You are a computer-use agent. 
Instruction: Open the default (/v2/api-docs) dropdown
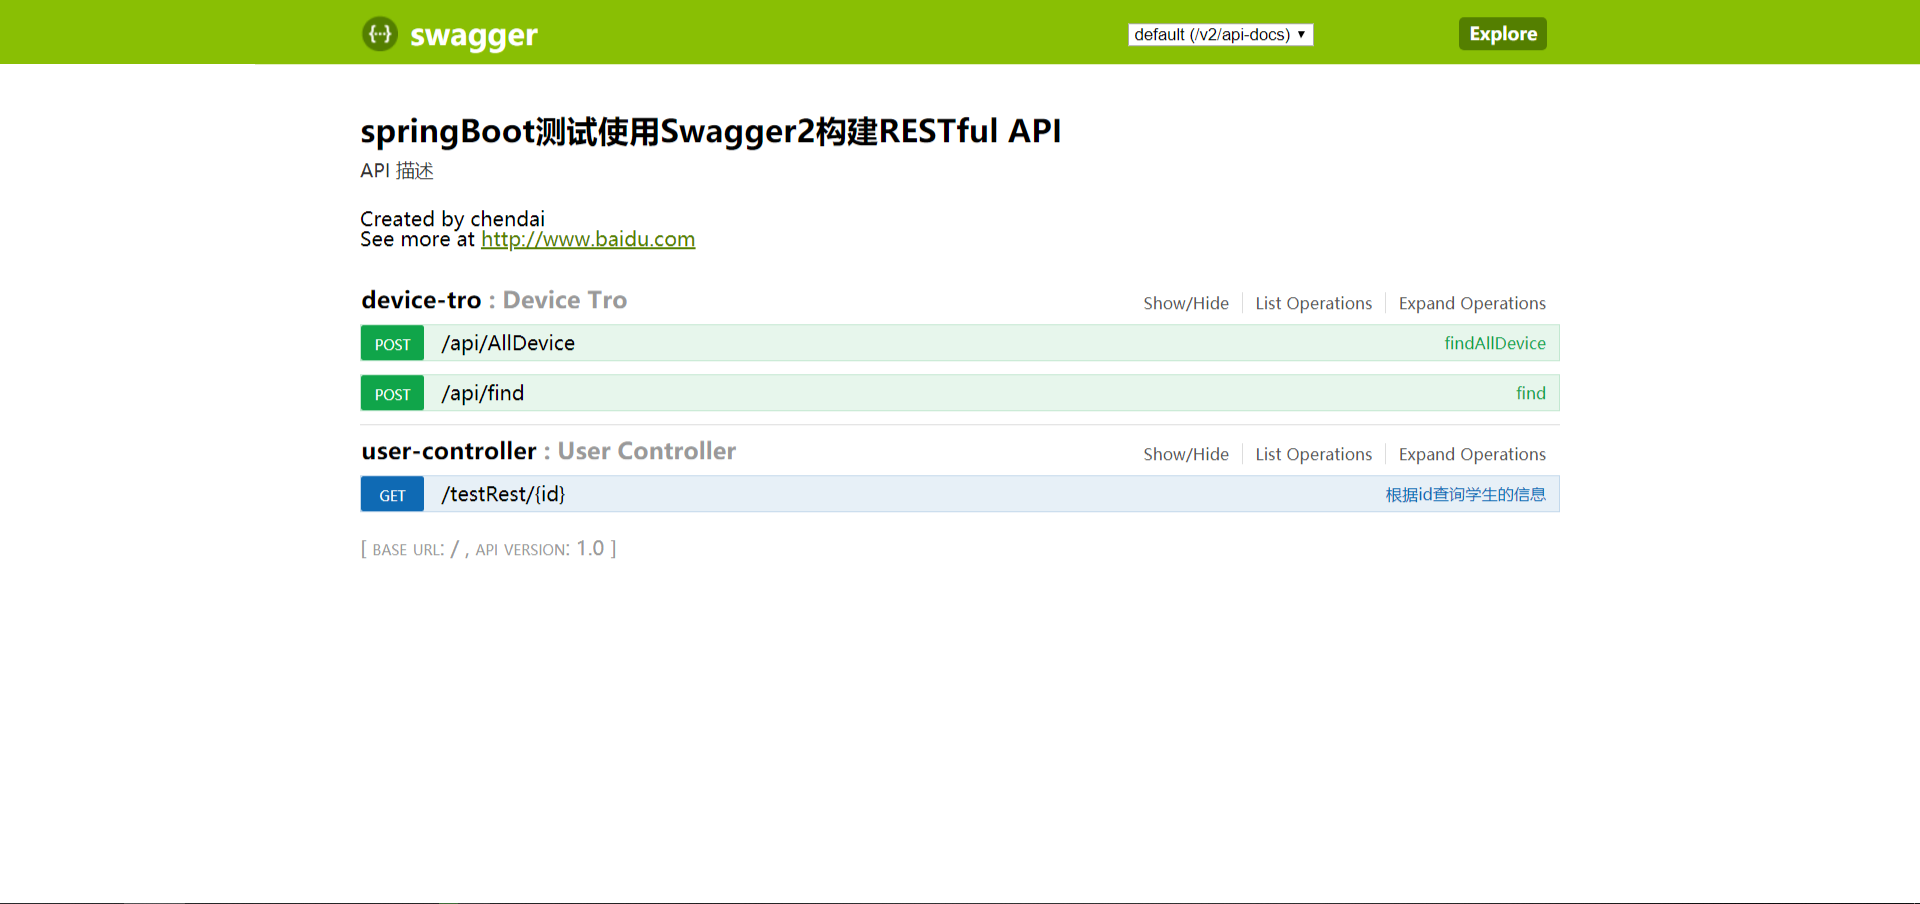point(1220,35)
